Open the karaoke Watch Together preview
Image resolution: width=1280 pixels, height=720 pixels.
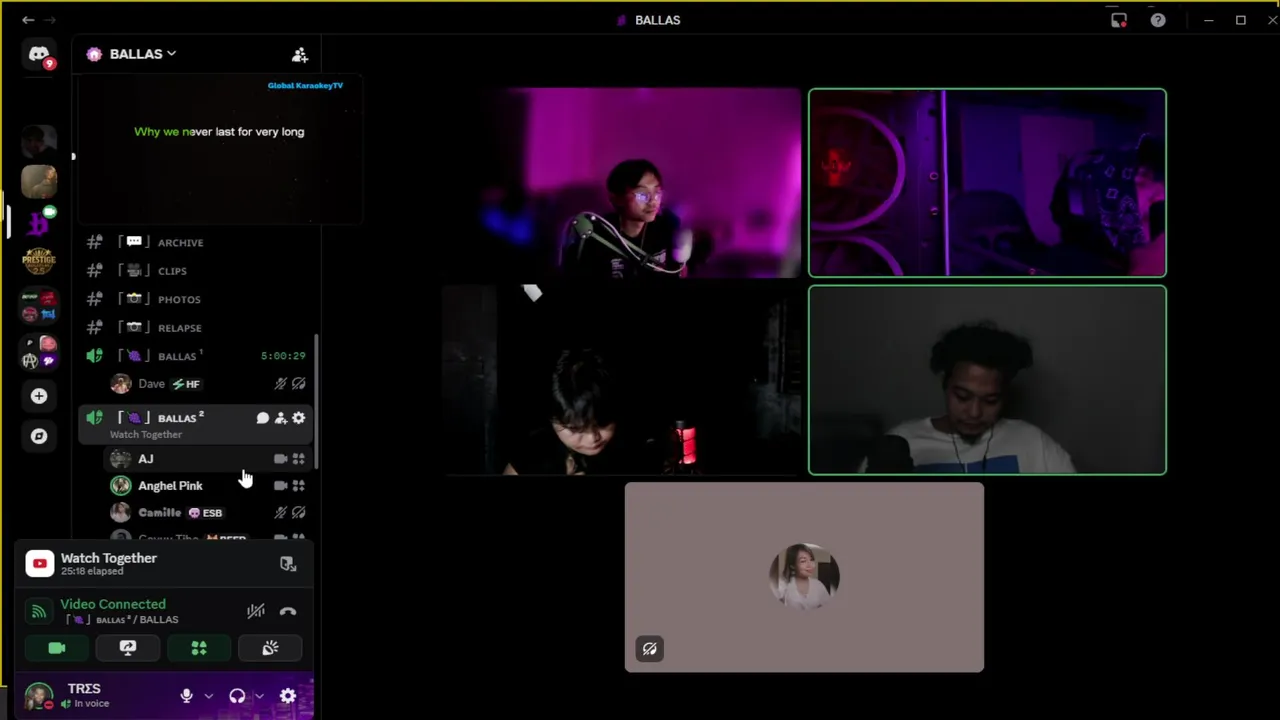tap(219, 150)
